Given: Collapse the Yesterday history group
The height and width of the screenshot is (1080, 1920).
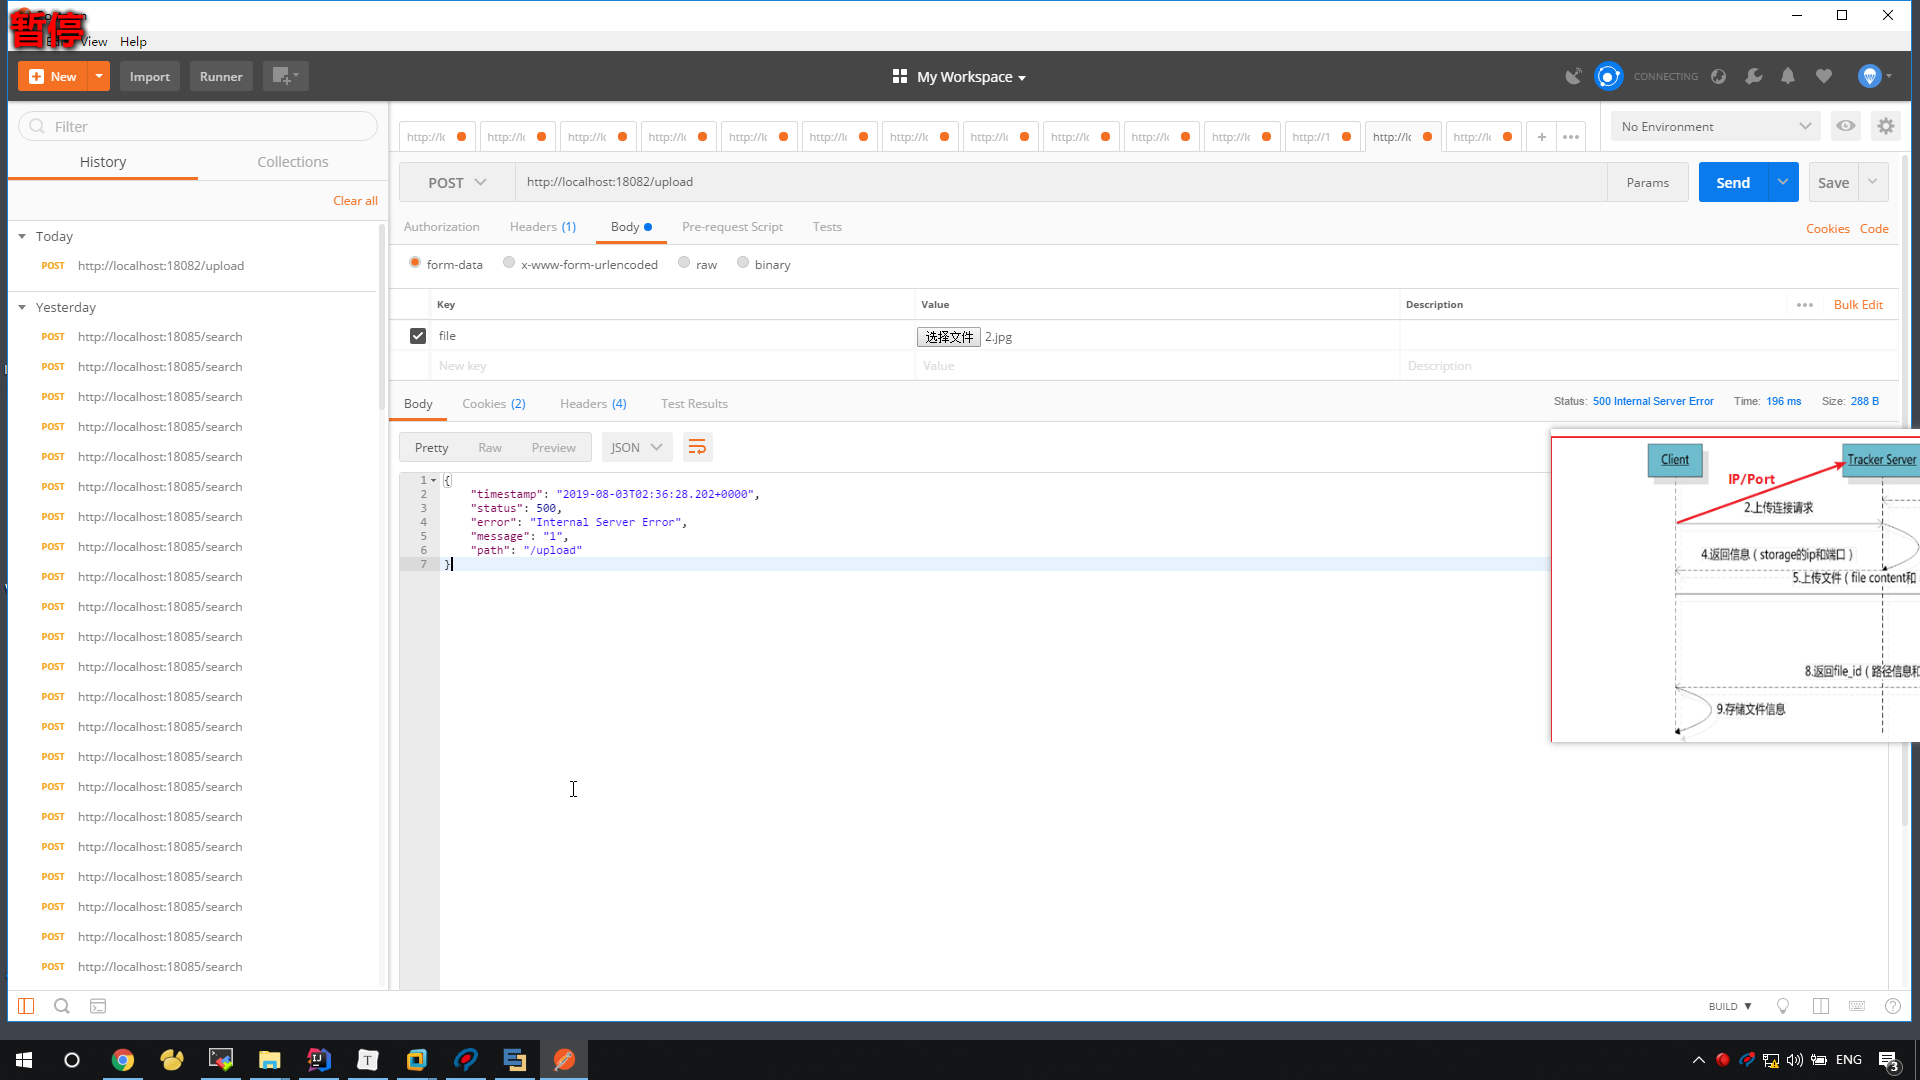Looking at the screenshot, I should (x=22, y=307).
